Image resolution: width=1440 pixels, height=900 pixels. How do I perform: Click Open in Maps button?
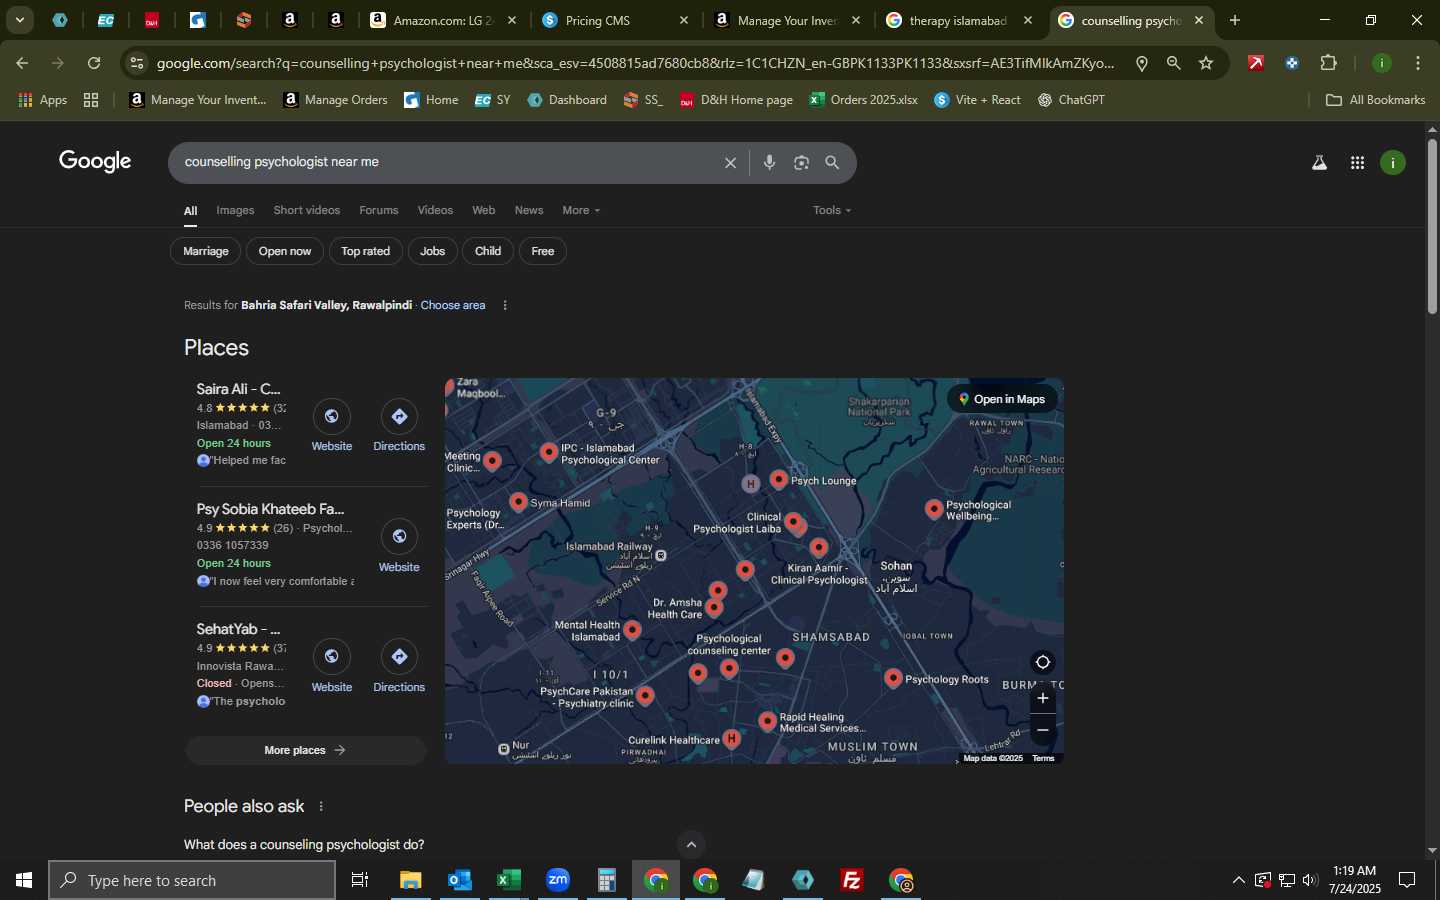1002,399
